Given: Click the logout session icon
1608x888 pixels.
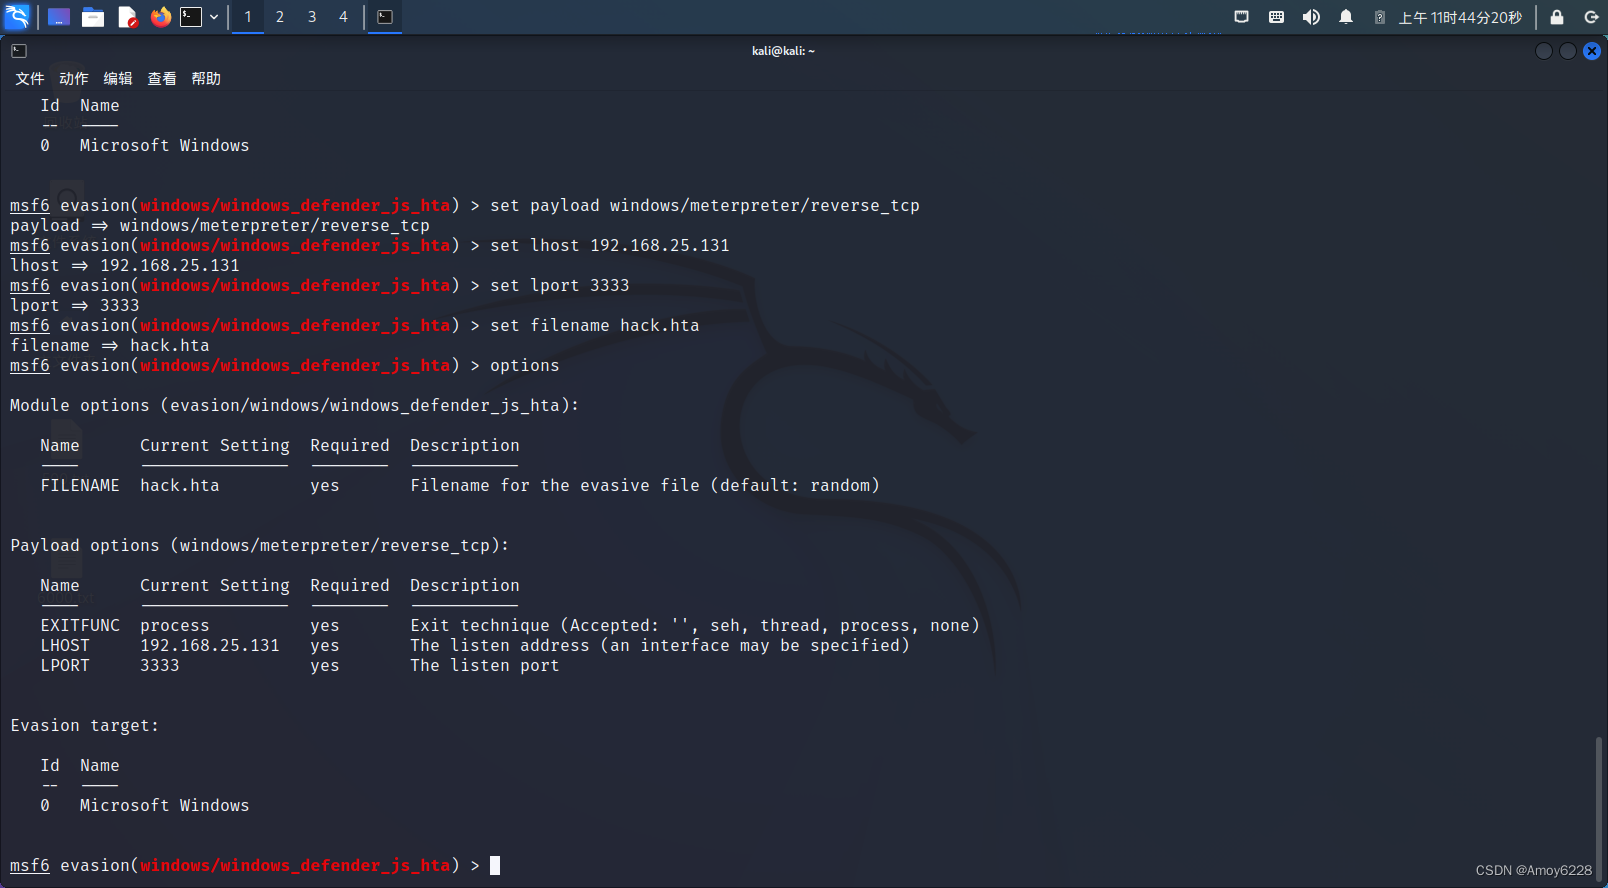Looking at the screenshot, I should (x=1591, y=17).
